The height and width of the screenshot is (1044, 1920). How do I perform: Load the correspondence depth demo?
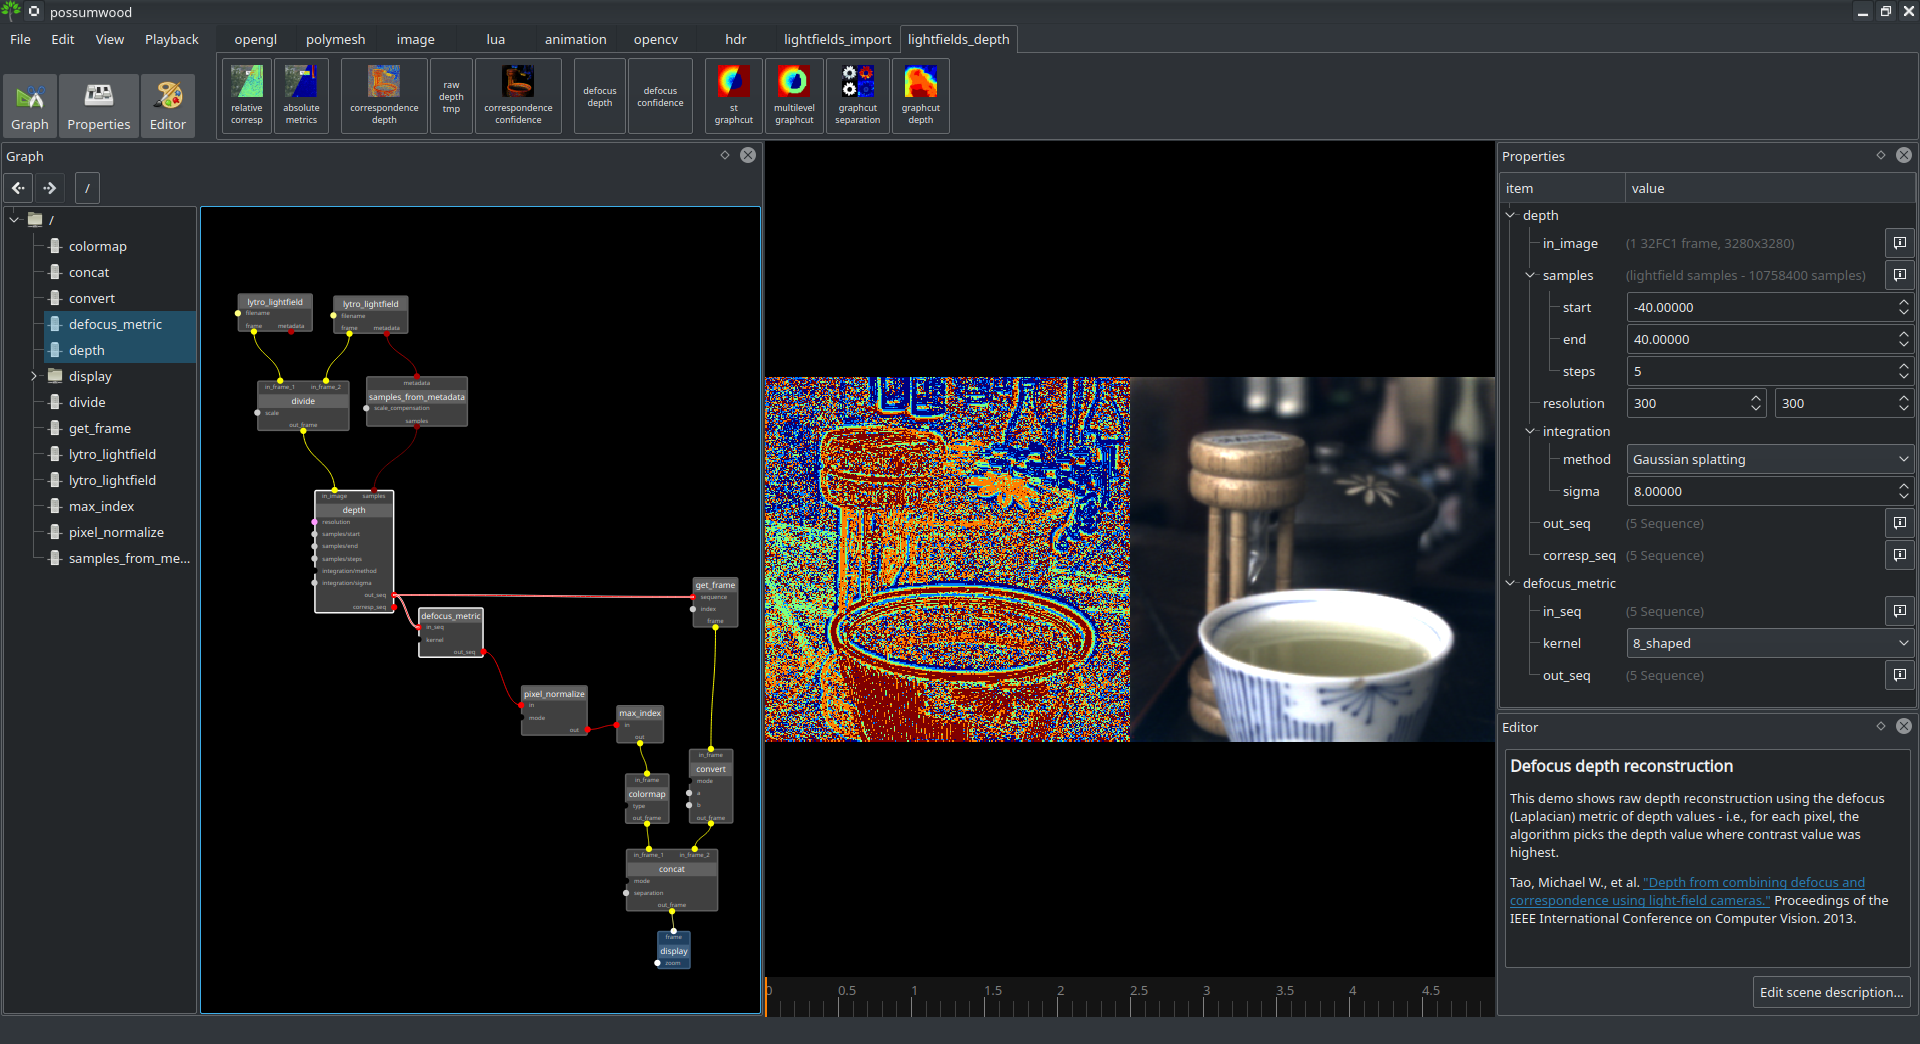click(x=384, y=96)
